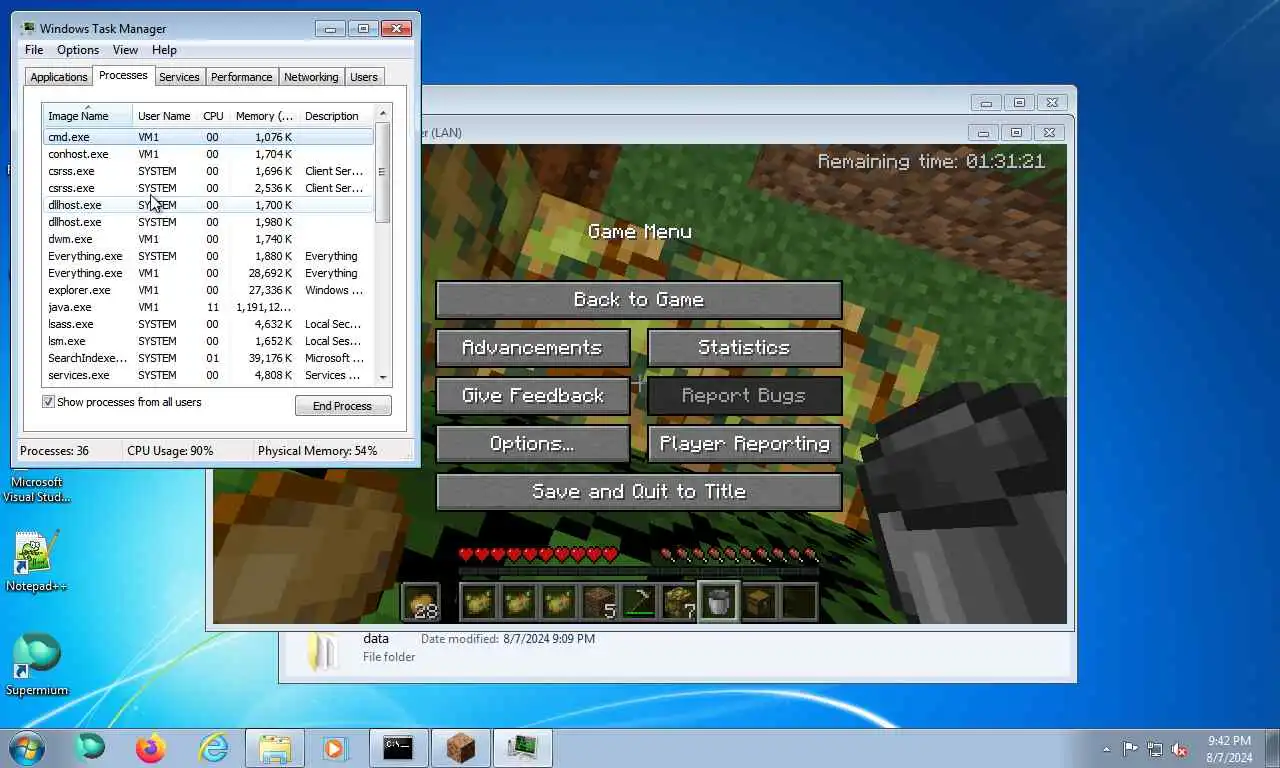Select the pickaxe hotbar slot
This screenshot has width=1280, height=768.
tap(639, 602)
